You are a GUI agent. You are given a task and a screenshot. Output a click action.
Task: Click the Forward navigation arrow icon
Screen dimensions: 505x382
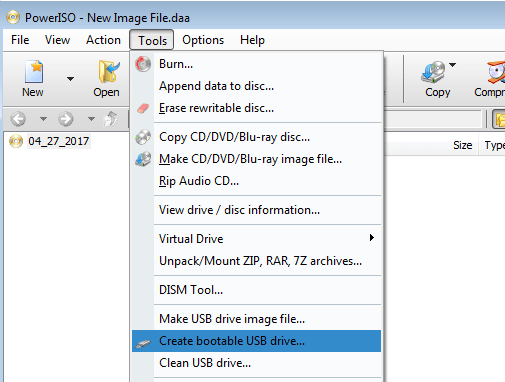[66, 119]
